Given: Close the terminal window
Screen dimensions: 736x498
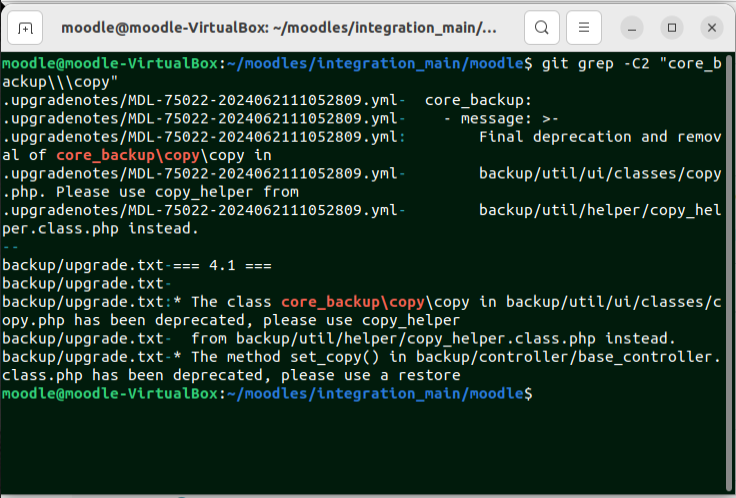Looking at the screenshot, I should coord(712,28).
